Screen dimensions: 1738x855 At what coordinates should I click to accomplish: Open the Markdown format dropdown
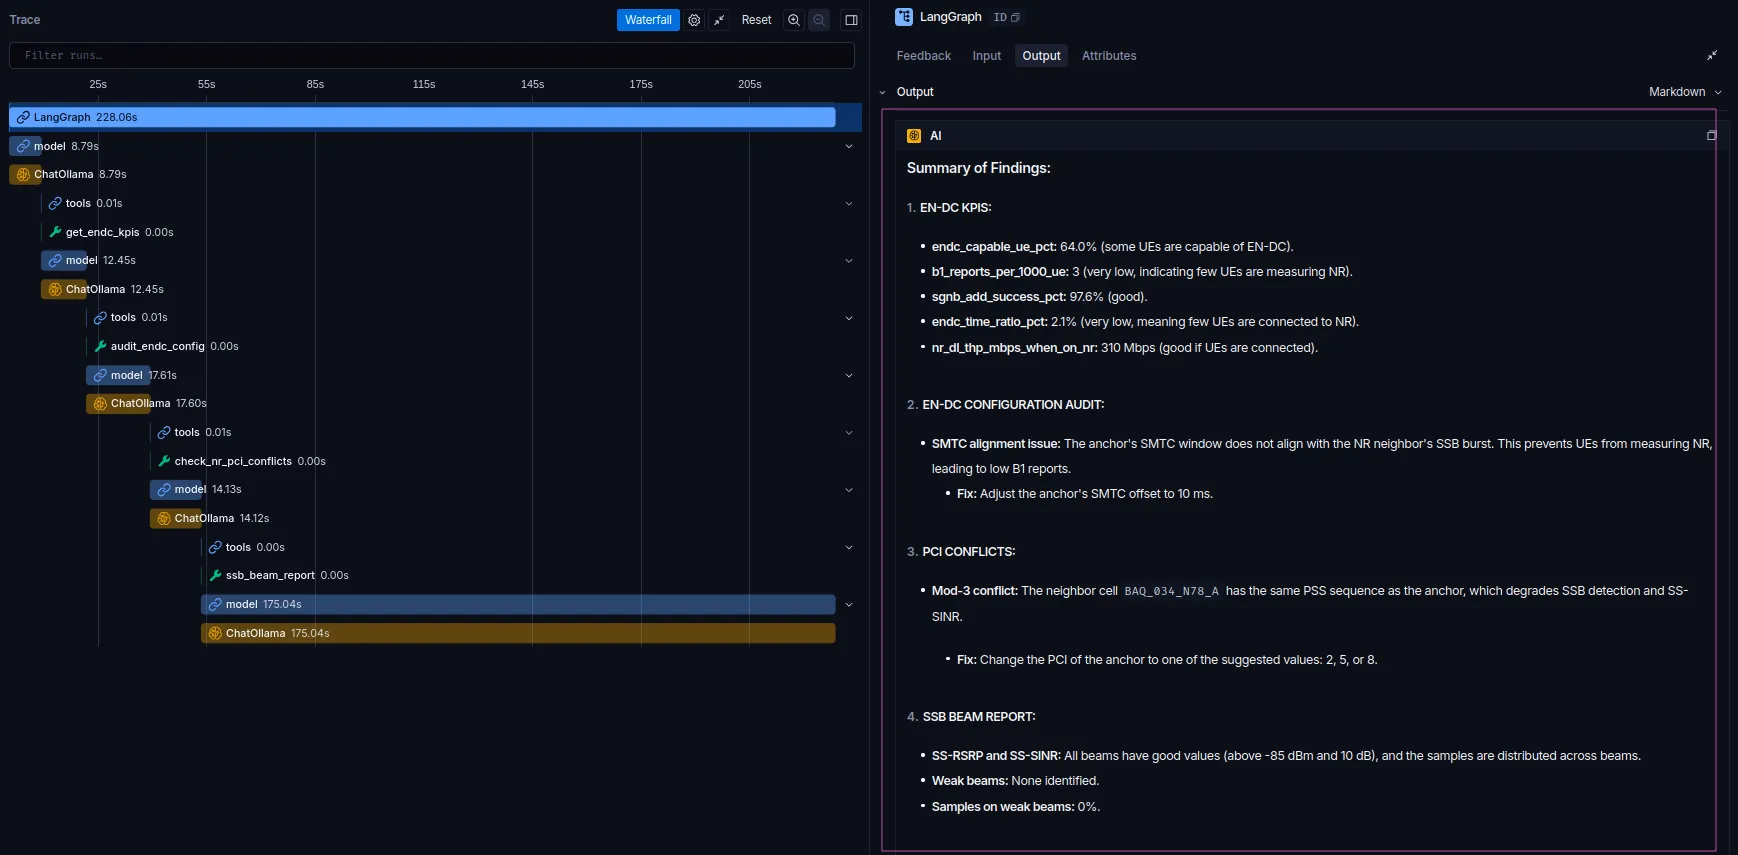coord(1685,92)
